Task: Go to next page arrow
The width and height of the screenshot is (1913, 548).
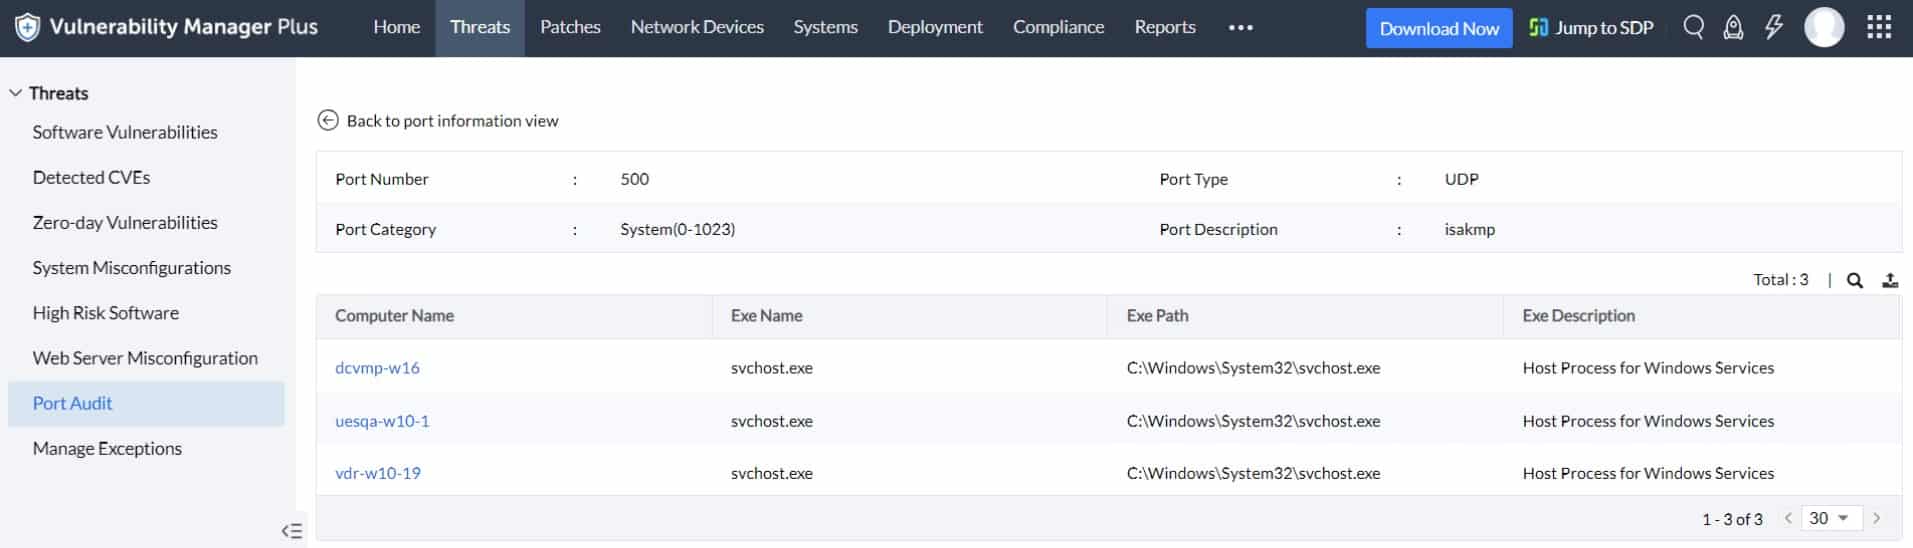Action: pyautogui.click(x=1877, y=518)
